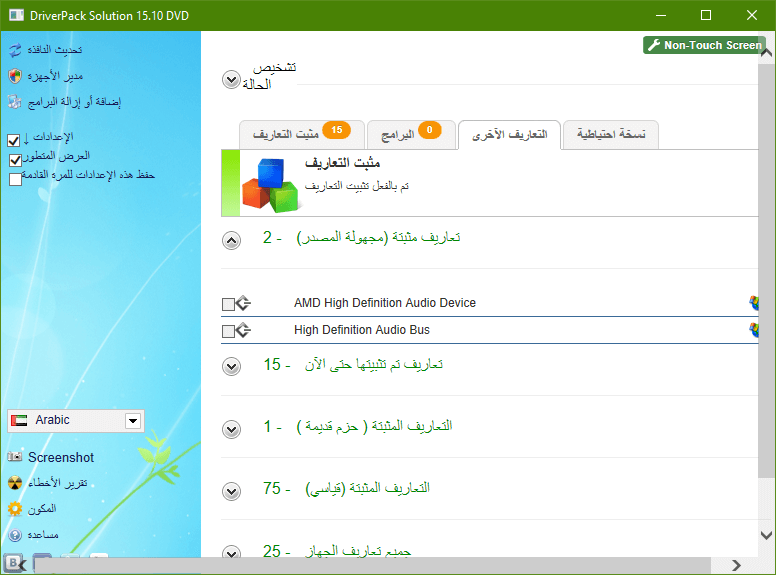Click the vertical scrollbar thumb
This screenshot has height=575, width=776.
(765, 270)
